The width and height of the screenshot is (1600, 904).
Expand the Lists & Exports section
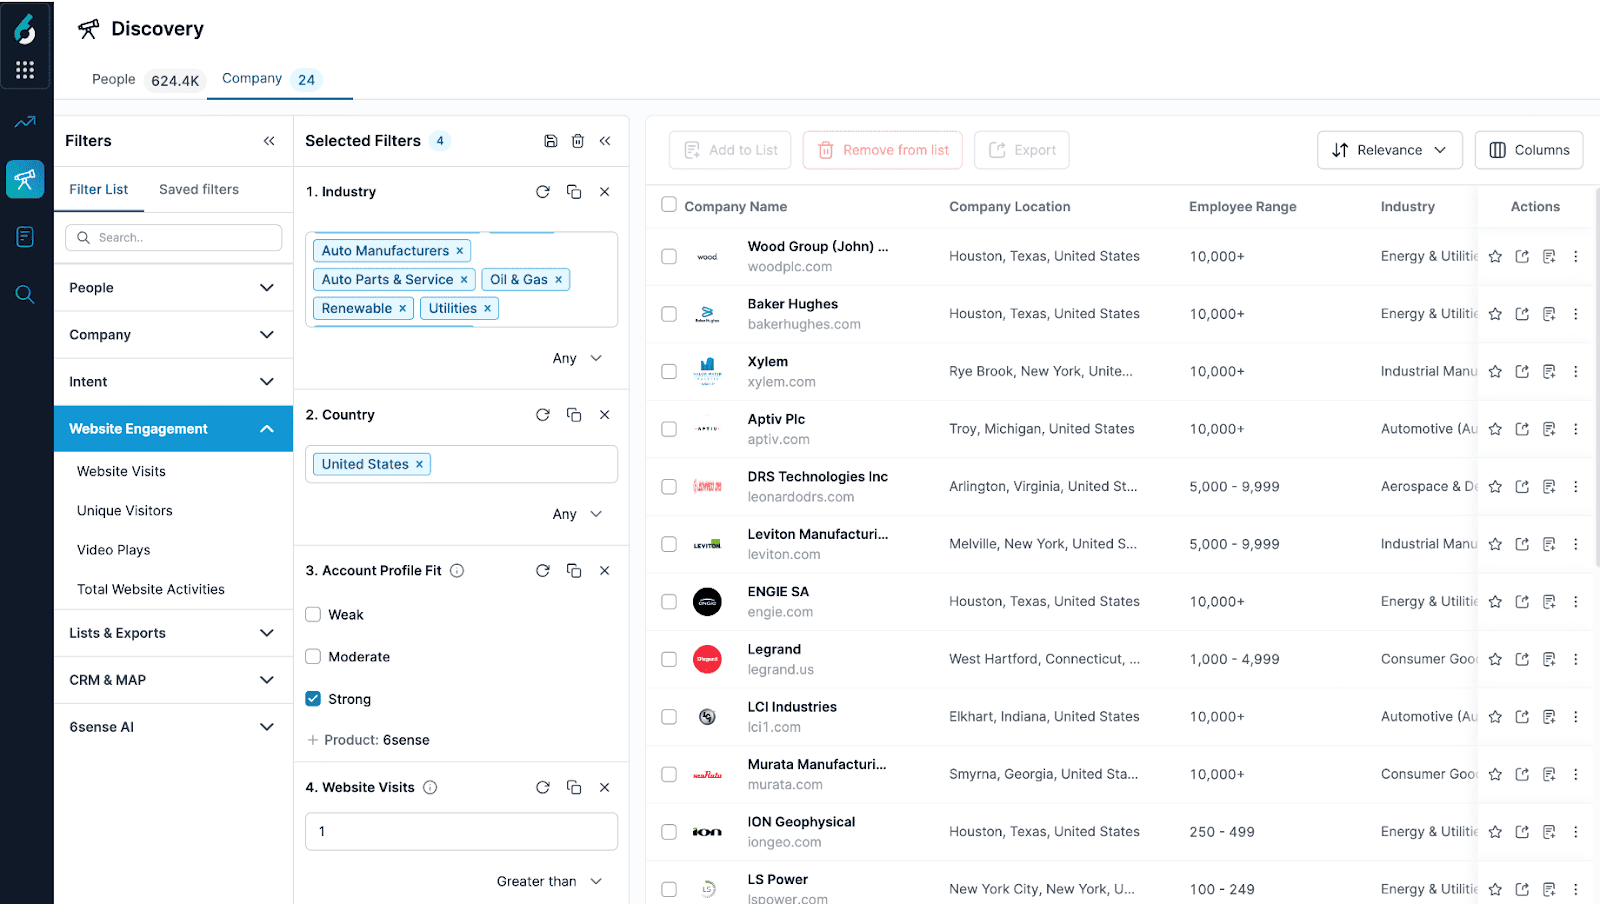tap(173, 633)
